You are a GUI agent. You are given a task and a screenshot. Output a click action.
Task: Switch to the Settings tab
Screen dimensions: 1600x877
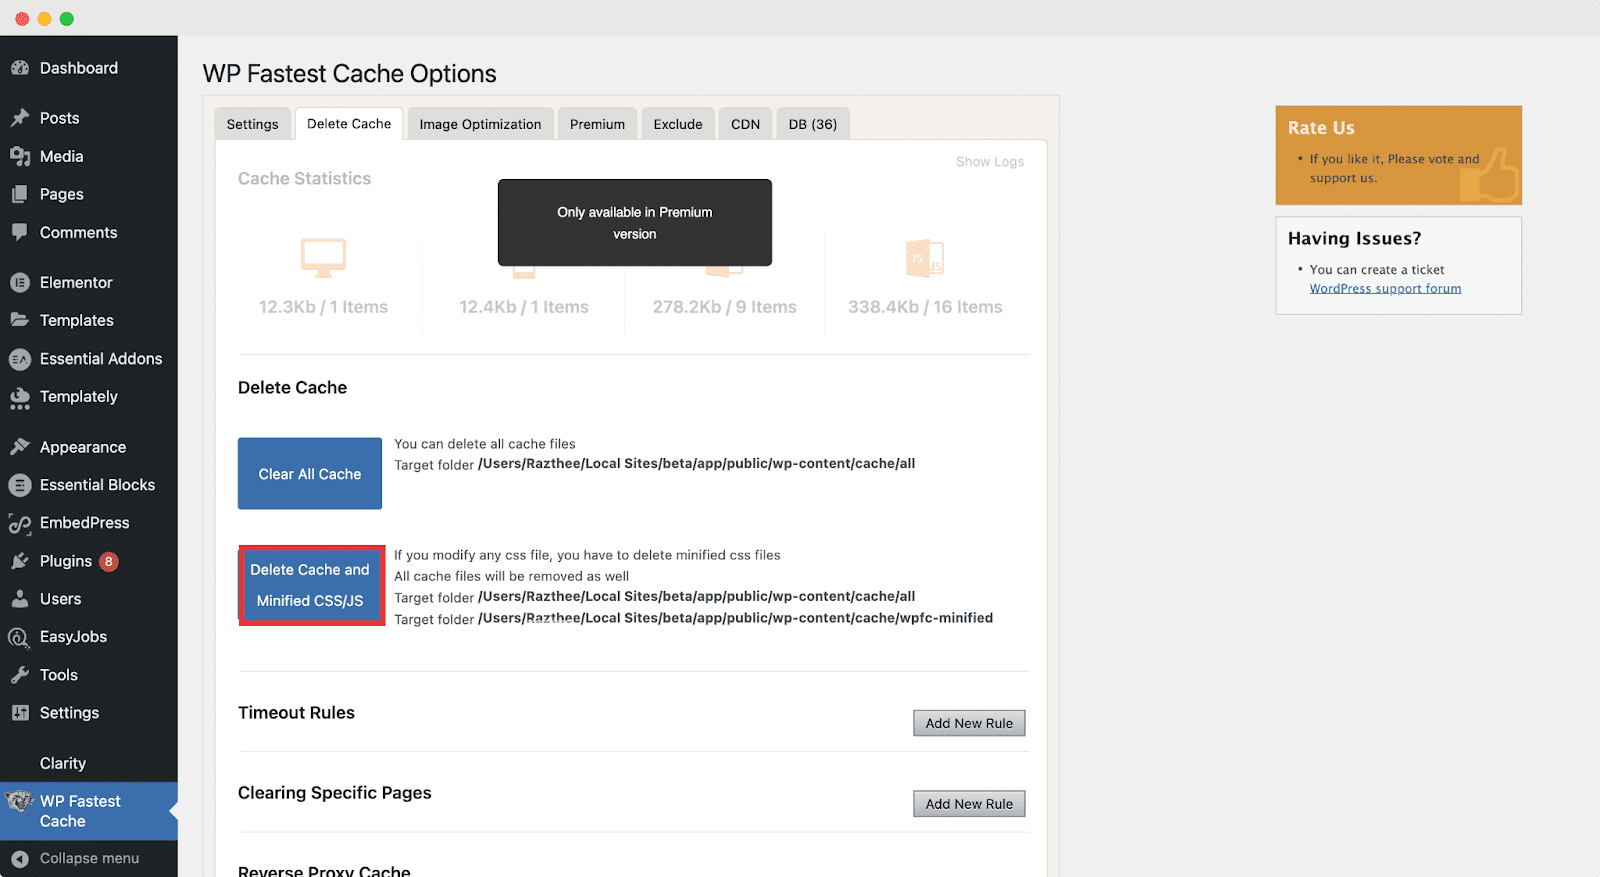[253, 124]
